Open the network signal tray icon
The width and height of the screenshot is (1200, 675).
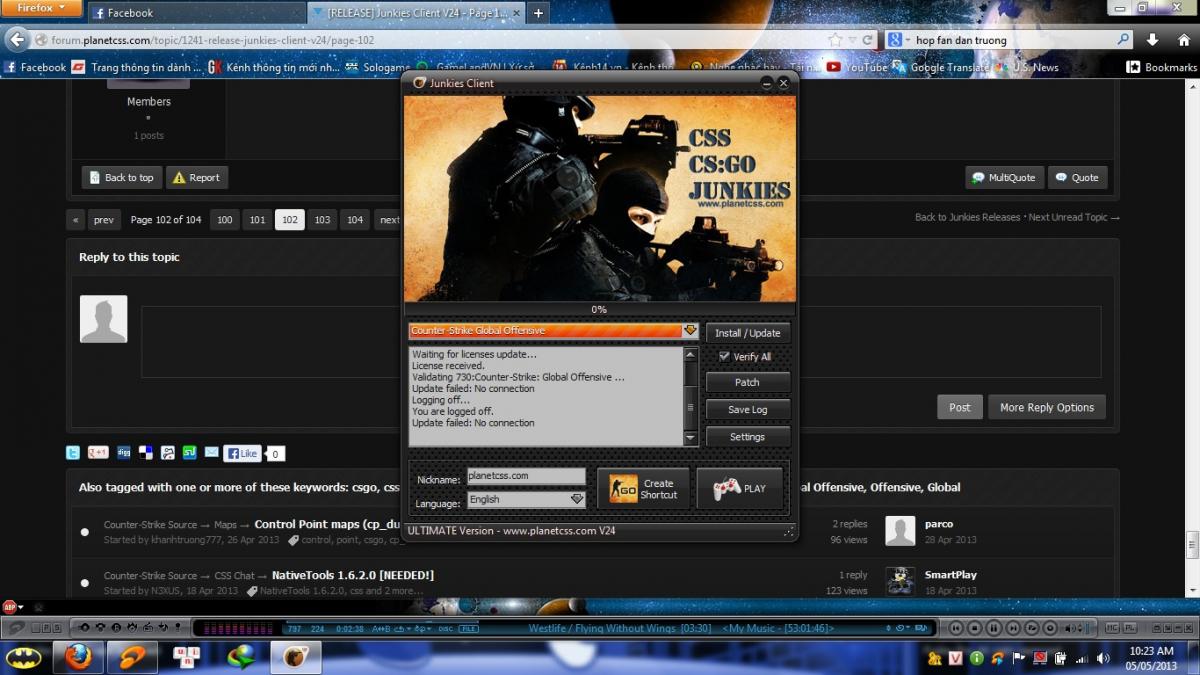click(1081, 658)
